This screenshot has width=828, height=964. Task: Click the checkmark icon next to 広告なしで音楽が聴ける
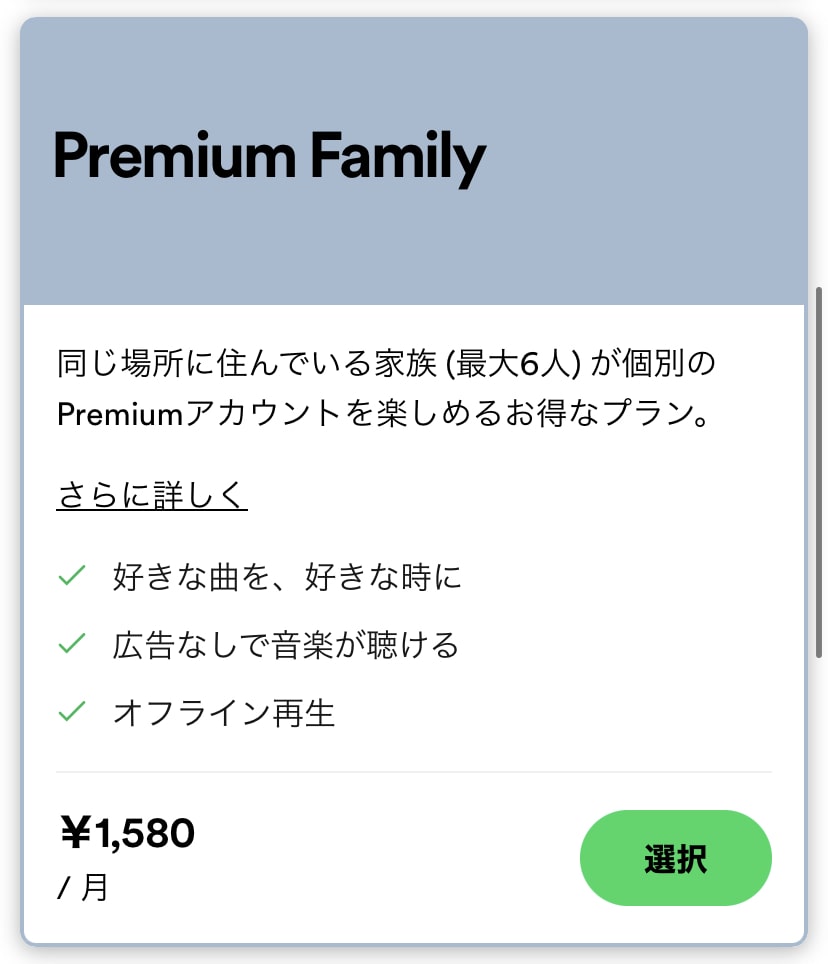(x=71, y=645)
